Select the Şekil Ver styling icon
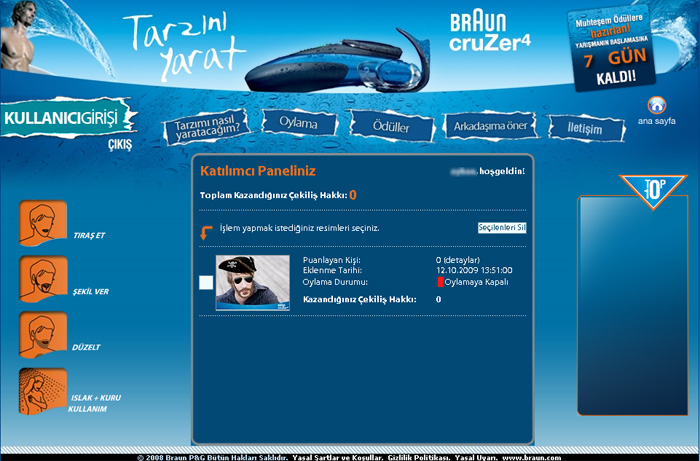The width and height of the screenshot is (700, 461). (43, 279)
